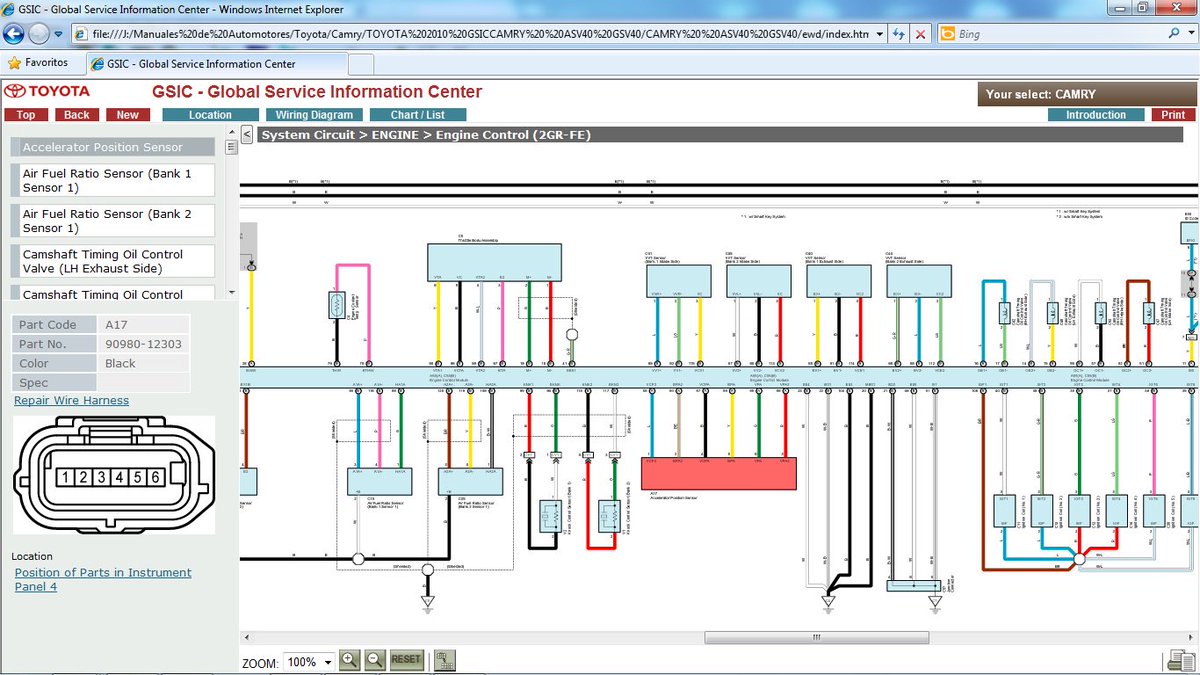The width and height of the screenshot is (1200, 675).
Task: Click the component list scroll down arrow
Action: [232, 292]
